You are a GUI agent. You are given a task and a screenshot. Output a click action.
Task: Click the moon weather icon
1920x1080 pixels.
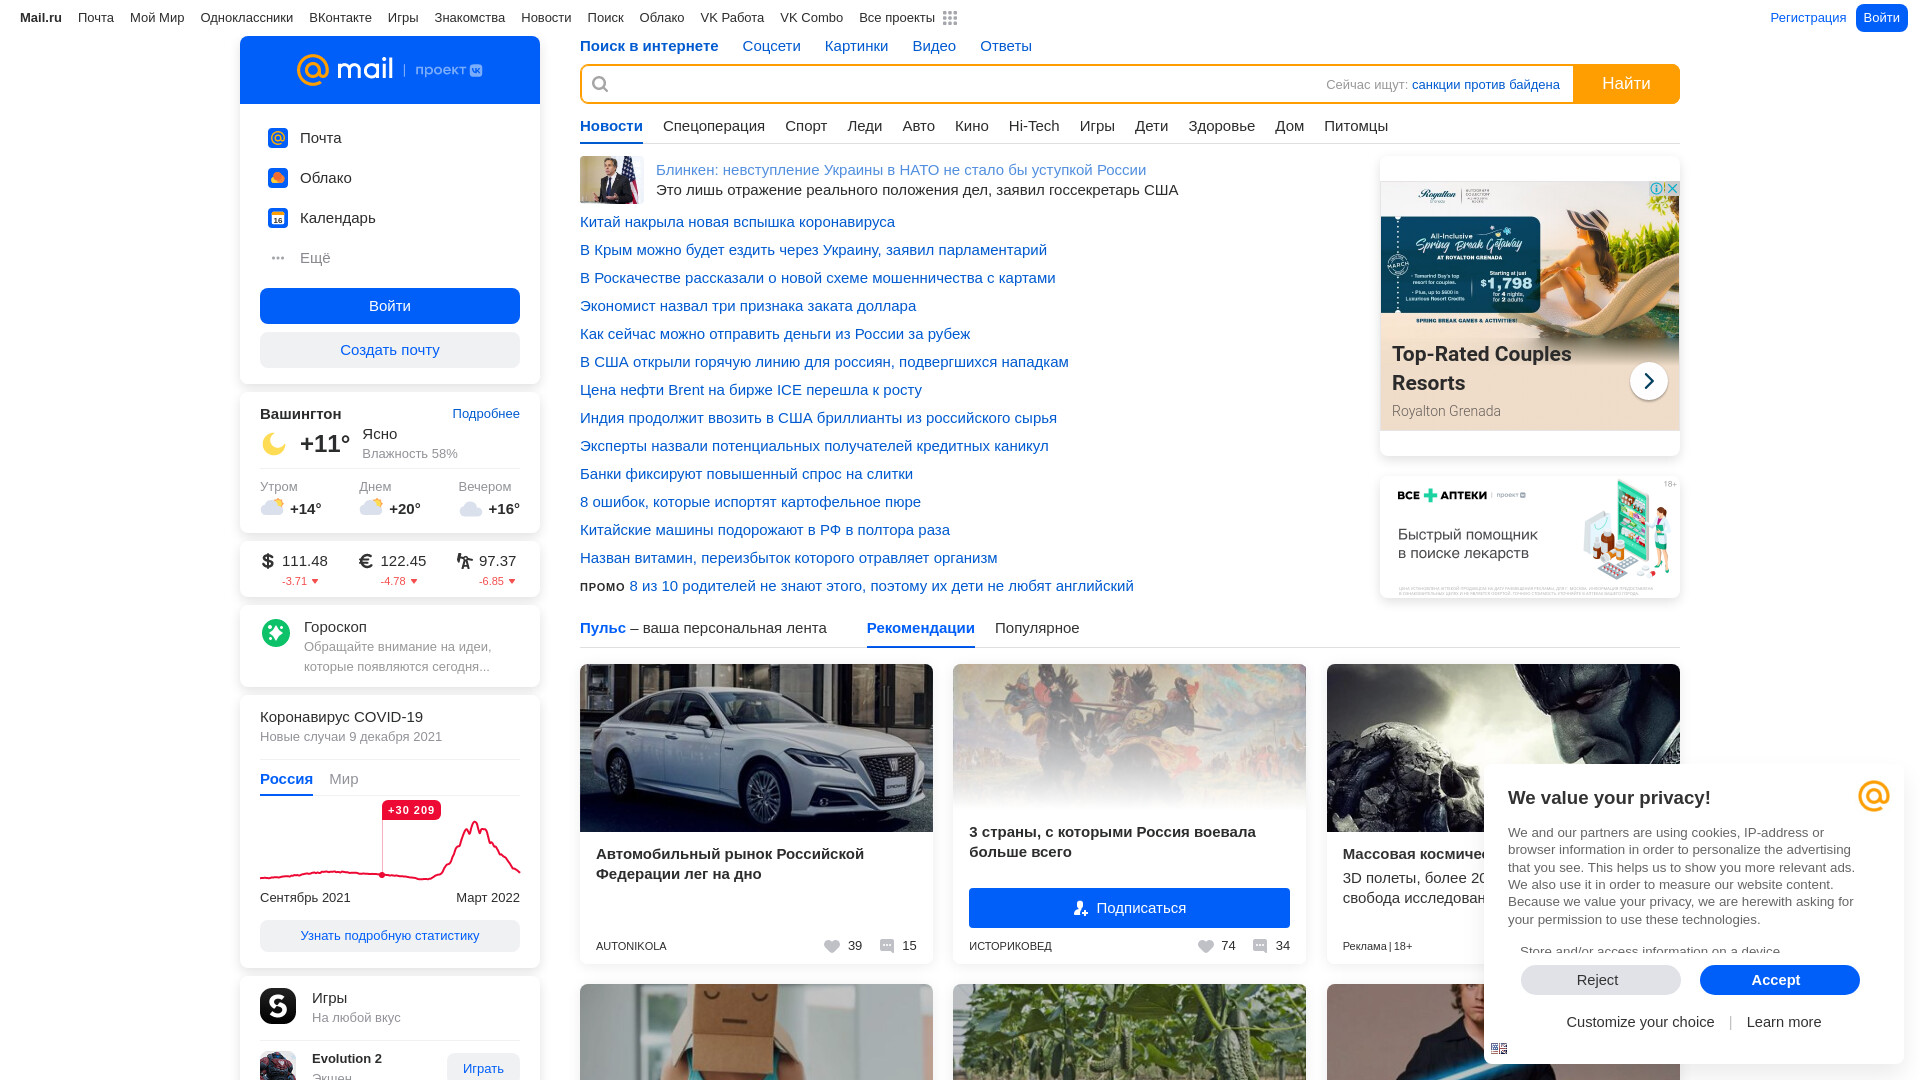coord(274,443)
